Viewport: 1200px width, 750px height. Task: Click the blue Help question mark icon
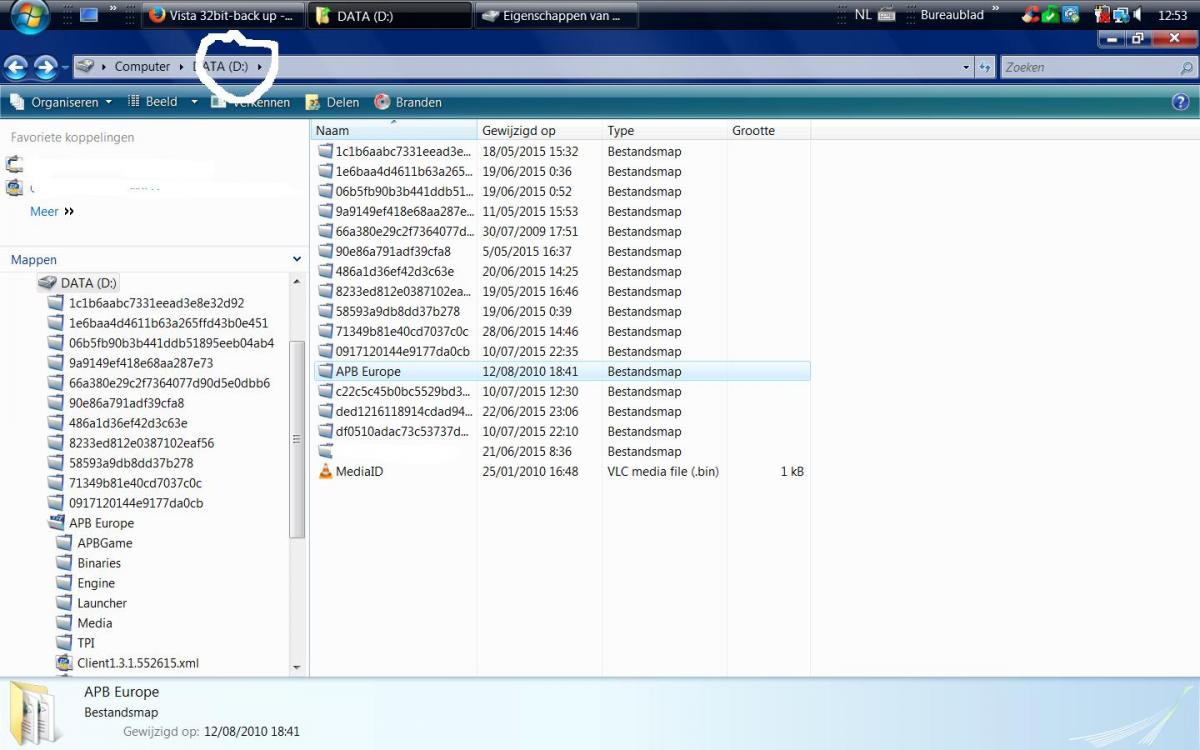[1180, 102]
